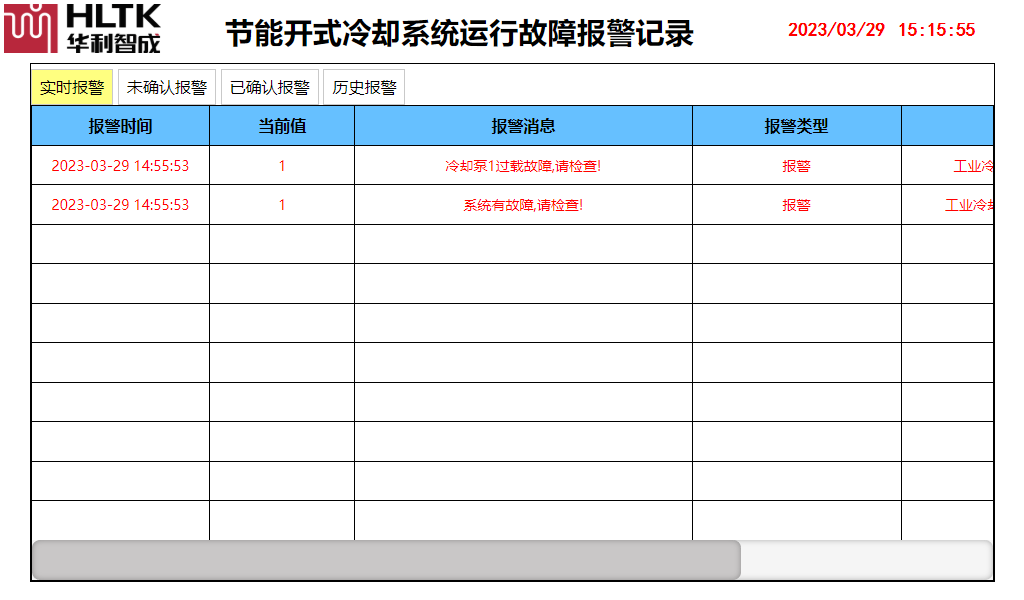Show the 历史报警 tab
Viewport: 1024px width, 600px height.
tap(364, 87)
